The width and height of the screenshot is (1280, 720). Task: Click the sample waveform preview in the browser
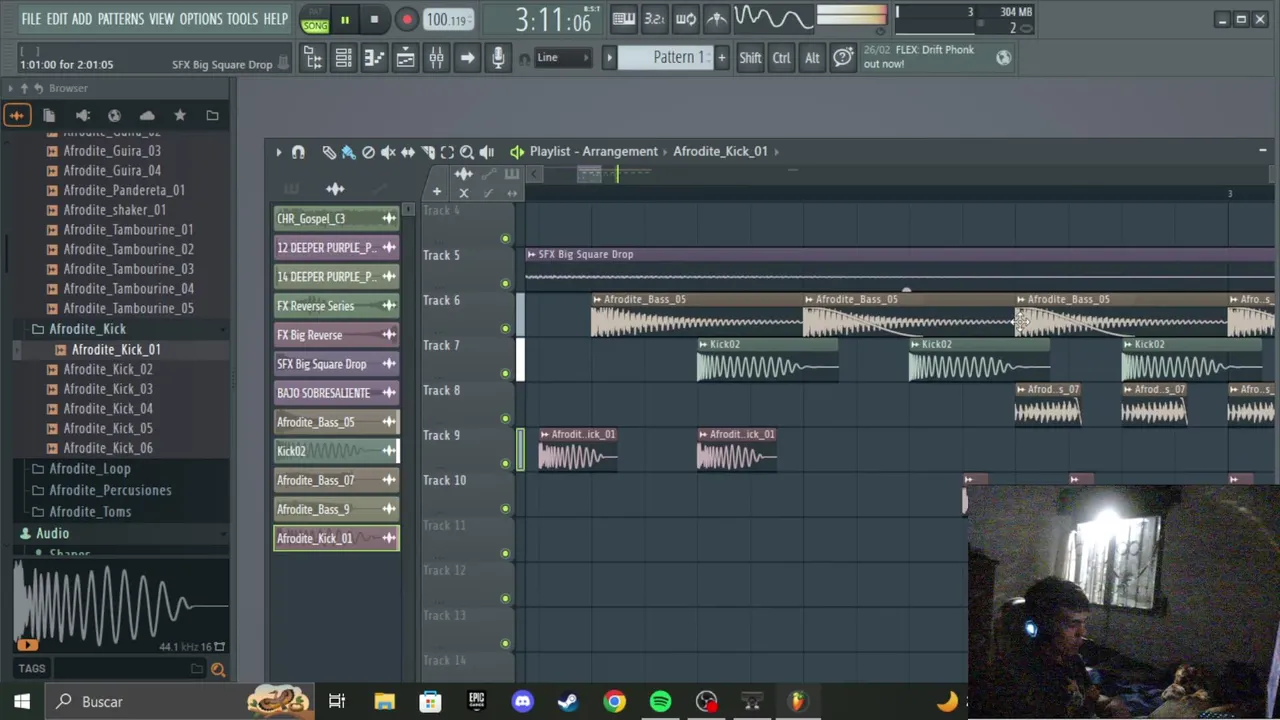120,605
